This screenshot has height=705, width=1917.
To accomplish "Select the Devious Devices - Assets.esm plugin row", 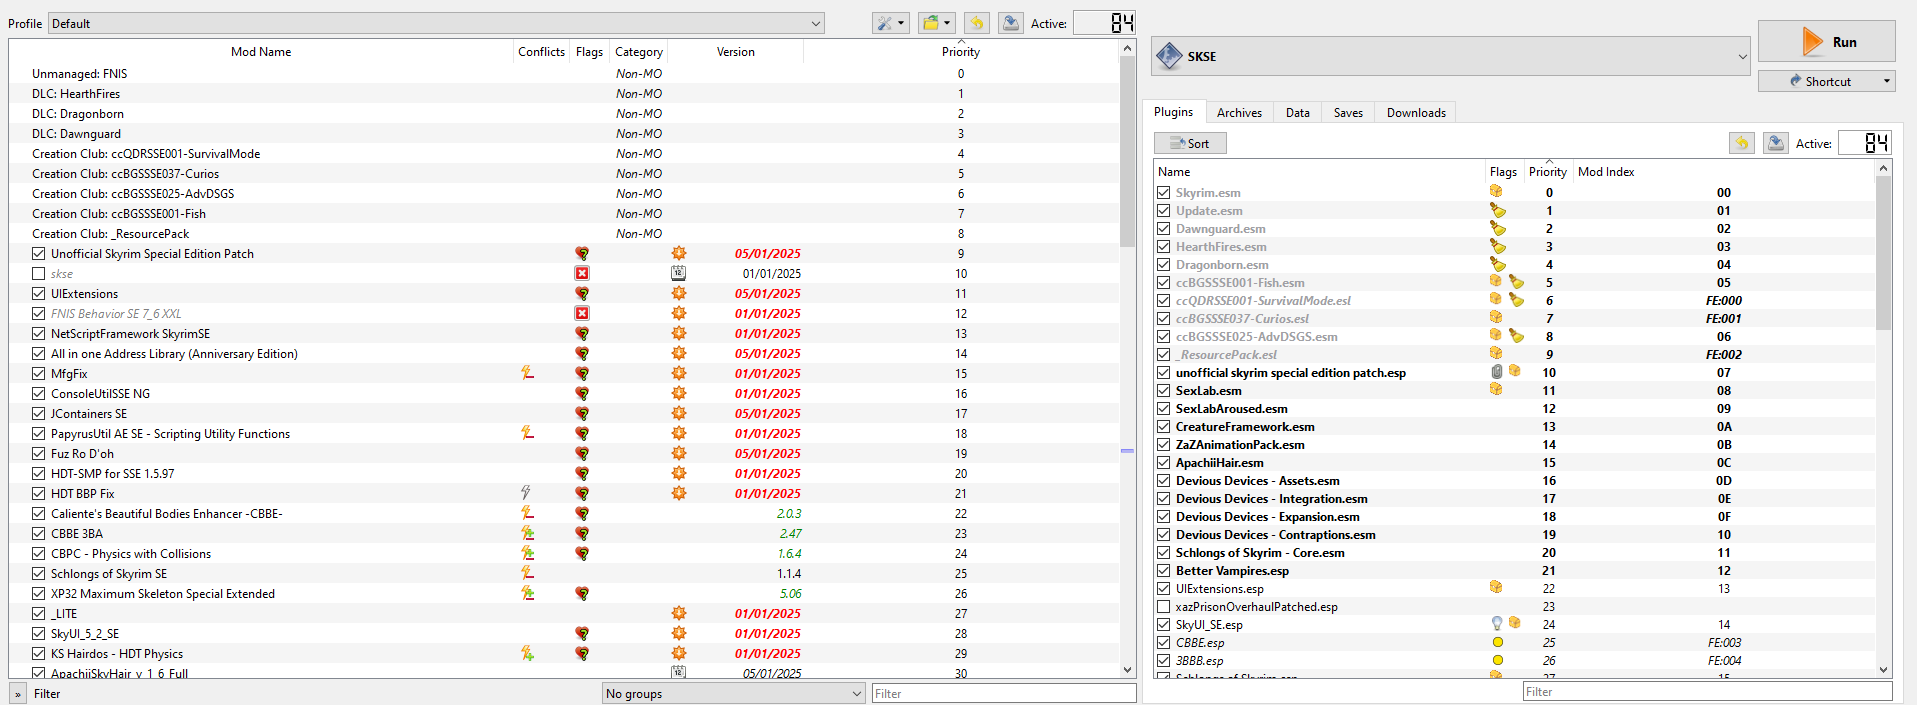I will [1514, 480].
